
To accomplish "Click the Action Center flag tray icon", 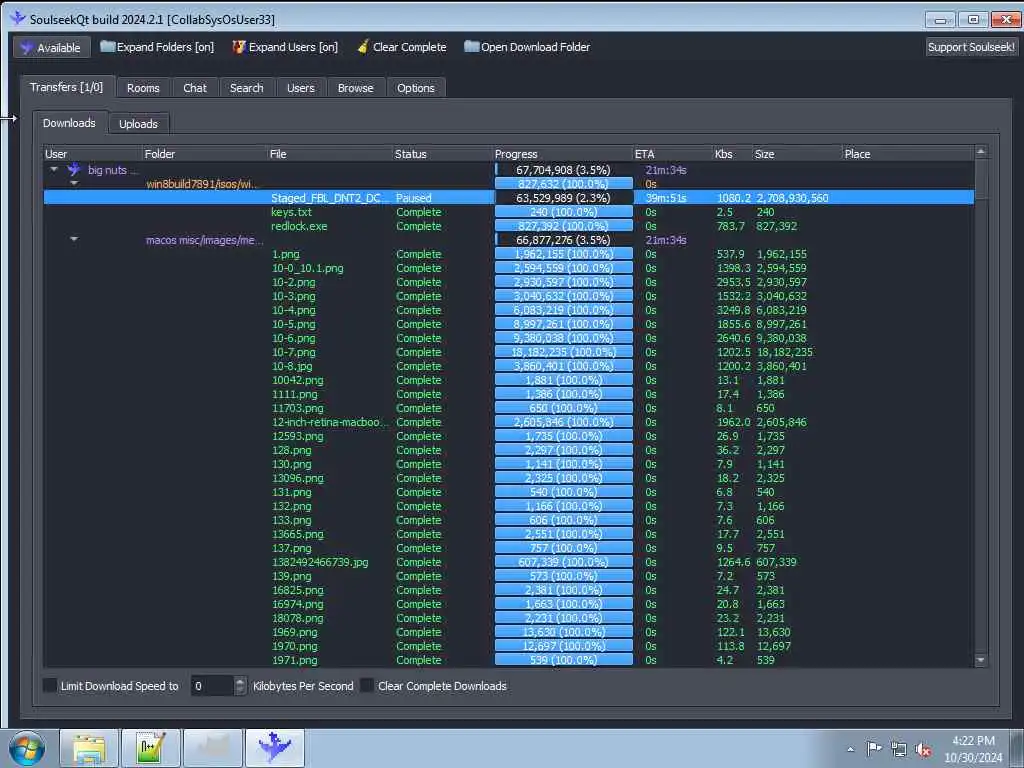I will tap(874, 749).
